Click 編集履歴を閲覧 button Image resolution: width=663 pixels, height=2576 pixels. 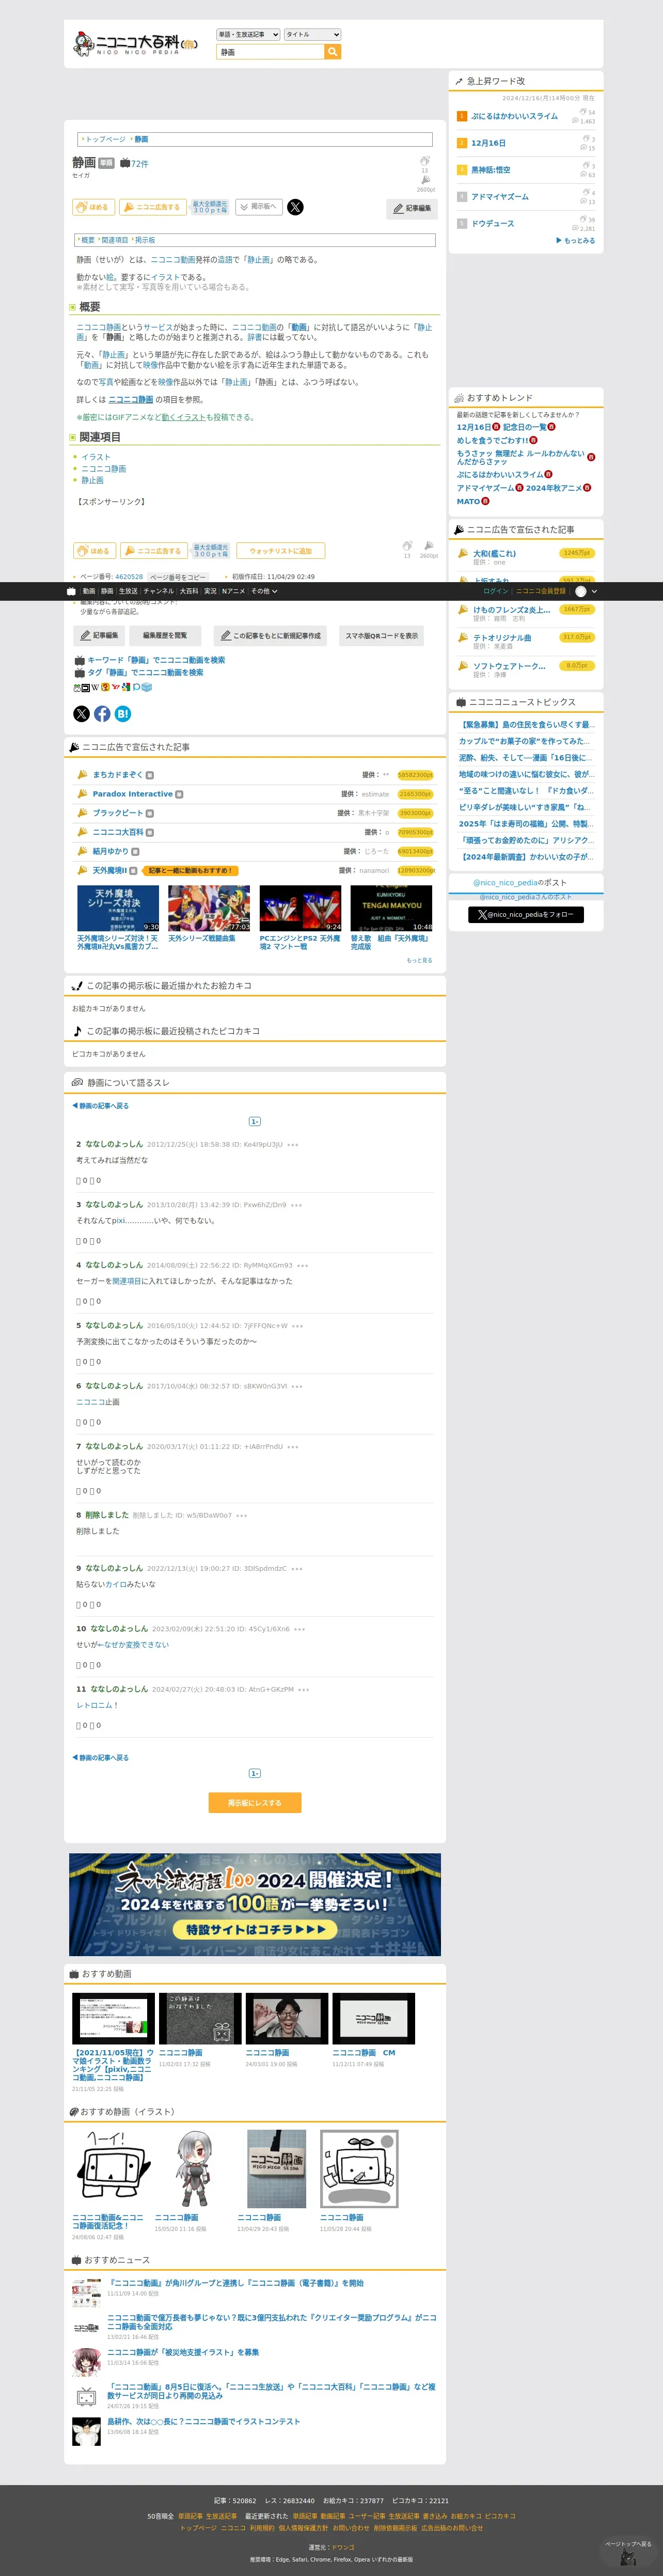(165, 636)
